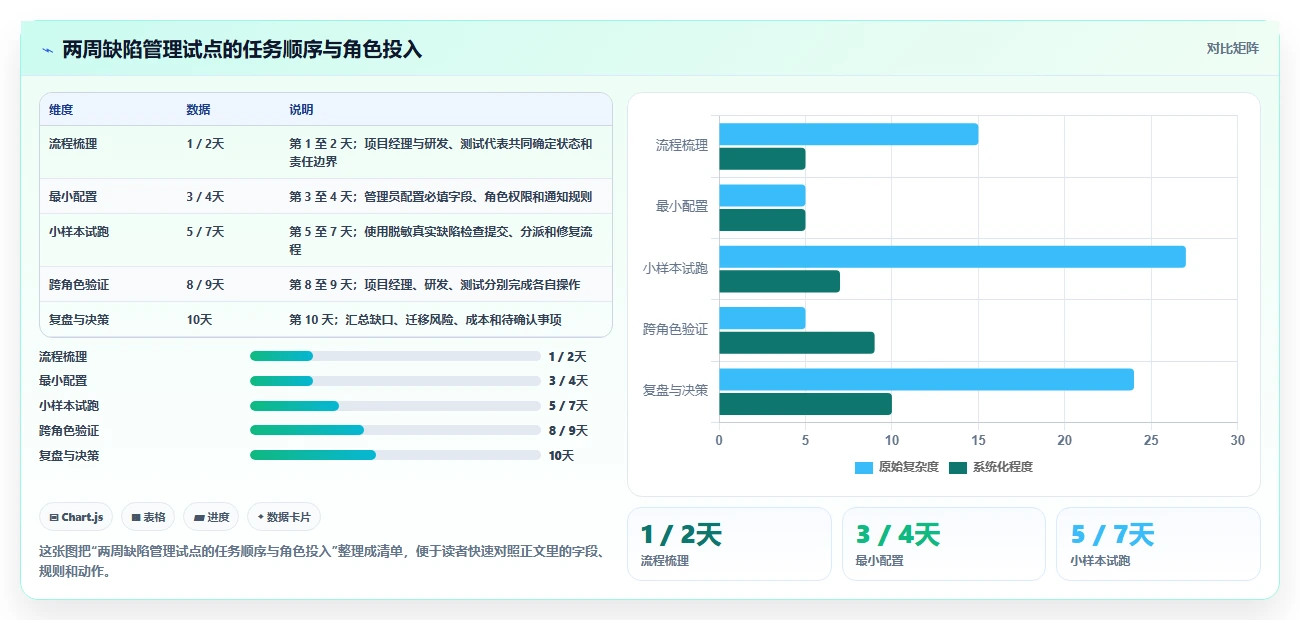Click the table data cell '8 / 9天'
The image size is (1300, 620).
pos(205,285)
